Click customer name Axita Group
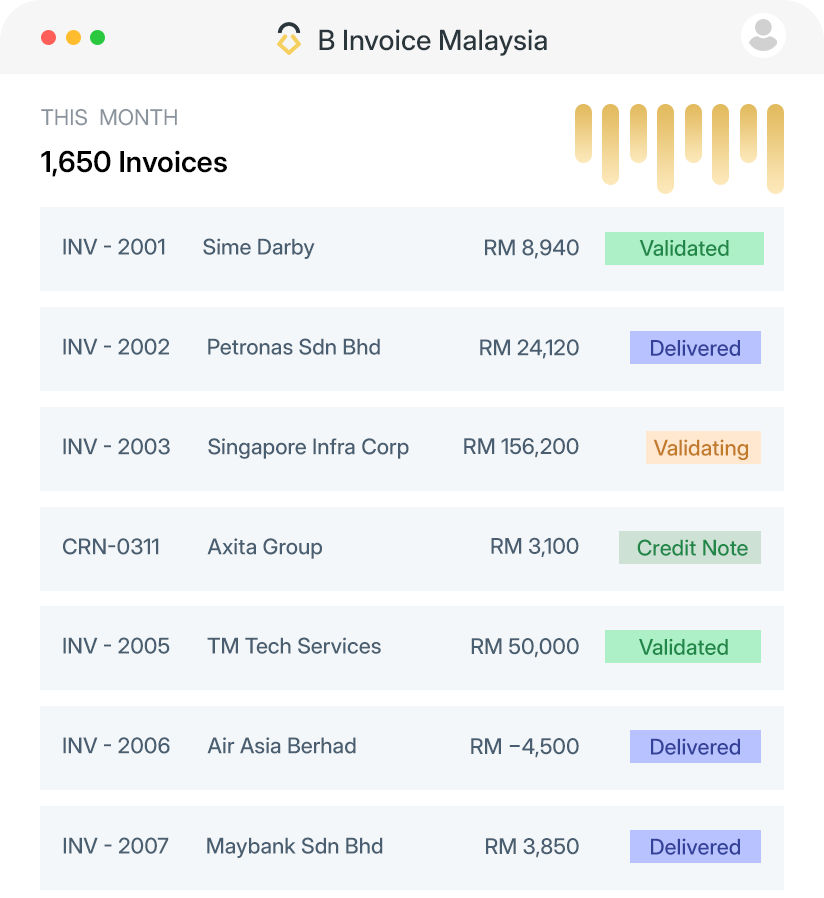The image size is (824, 898). tap(265, 547)
